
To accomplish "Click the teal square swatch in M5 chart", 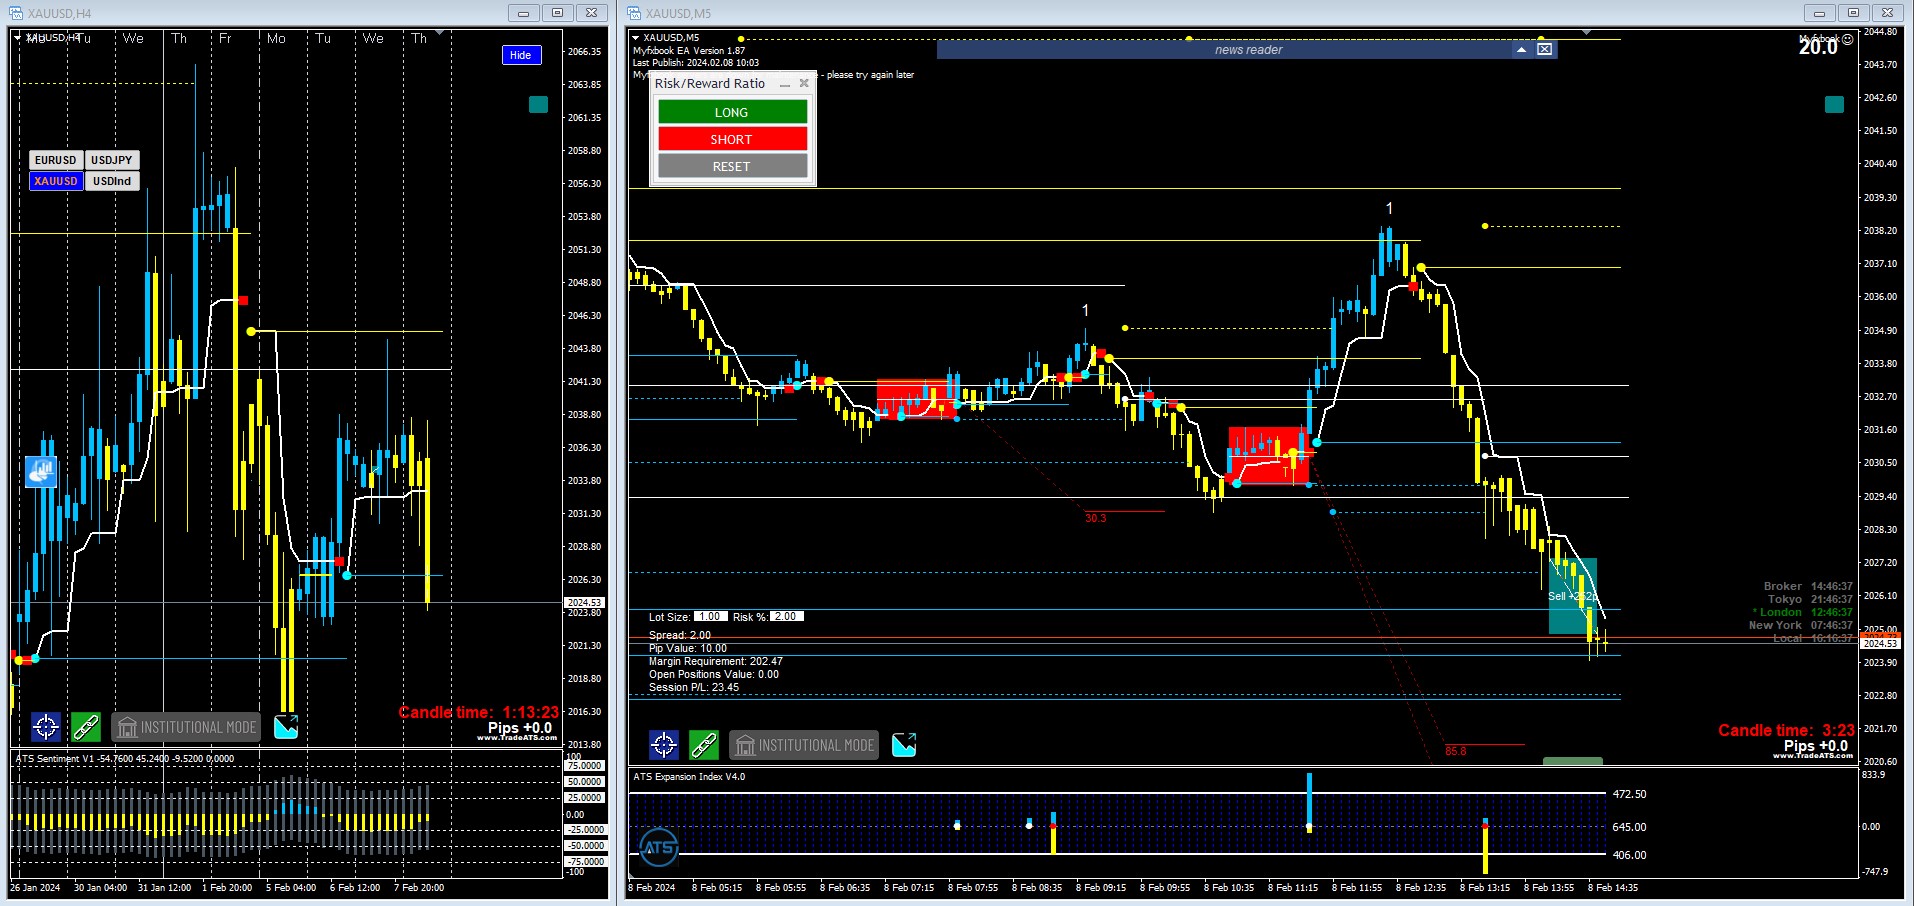I will point(1834,105).
